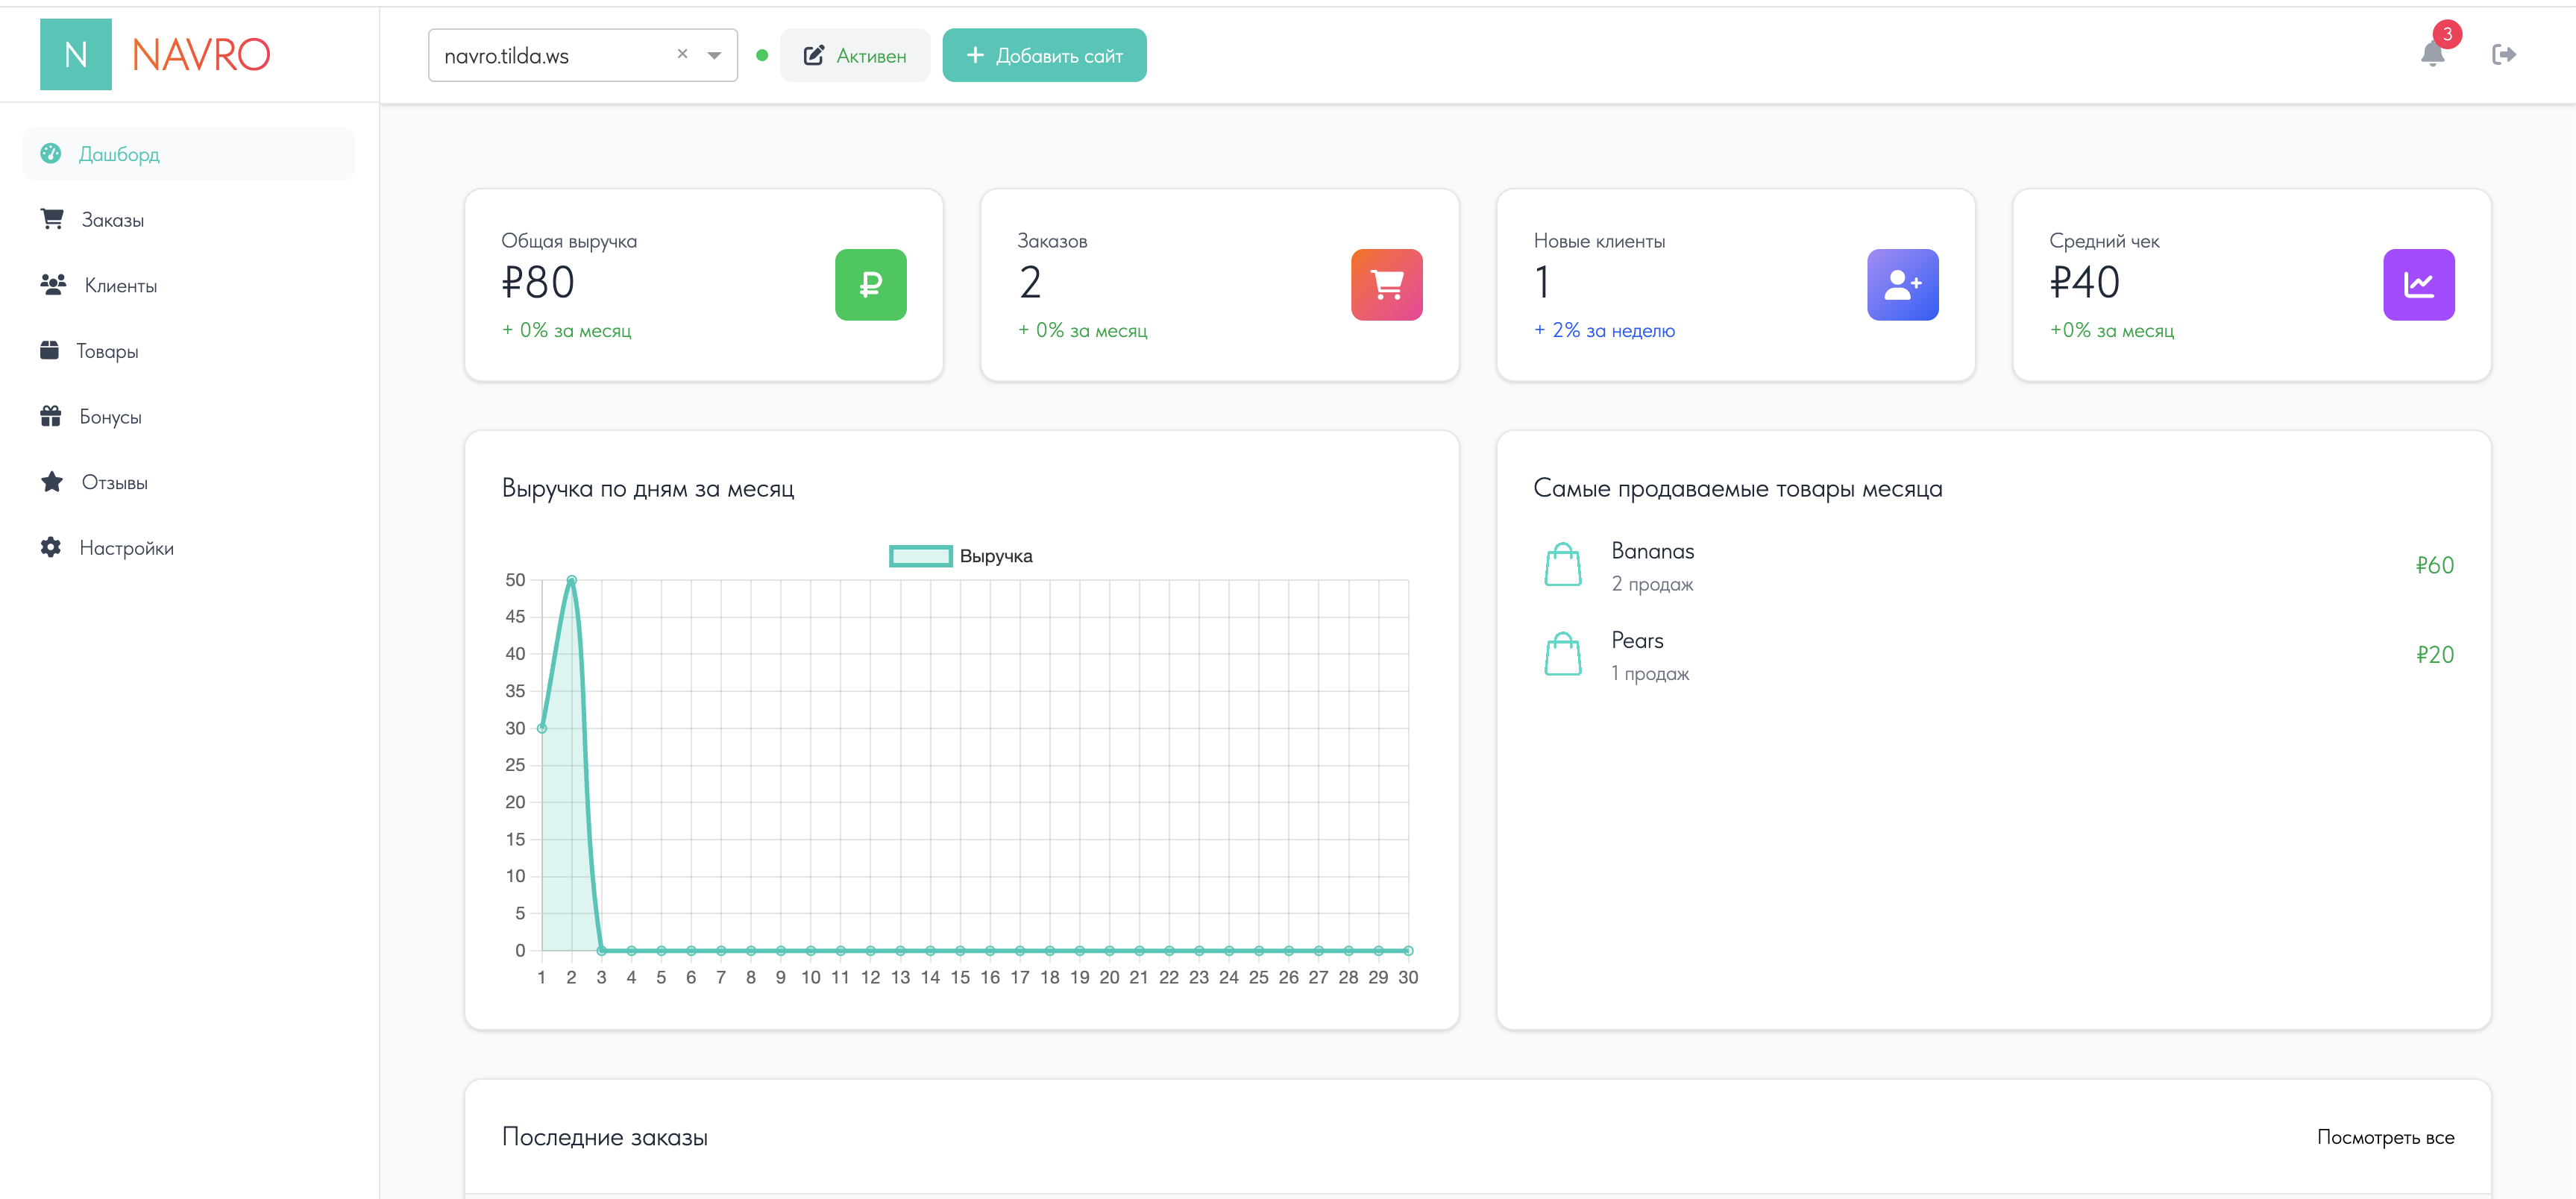Screen dimensions: 2576x1199
Task: Toggle the Активен site status
Action: (x=855, y=55)
